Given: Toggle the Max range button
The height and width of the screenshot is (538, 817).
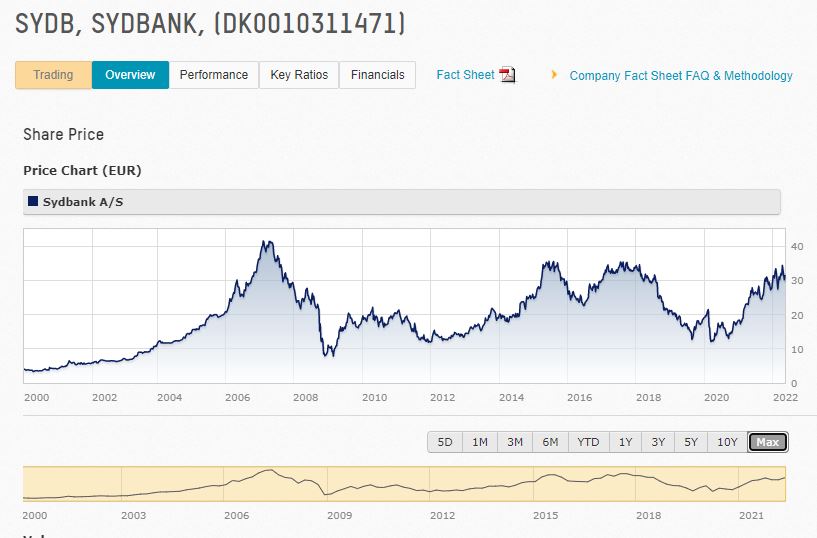Looking at the screenshot, I should coord(768,442).
